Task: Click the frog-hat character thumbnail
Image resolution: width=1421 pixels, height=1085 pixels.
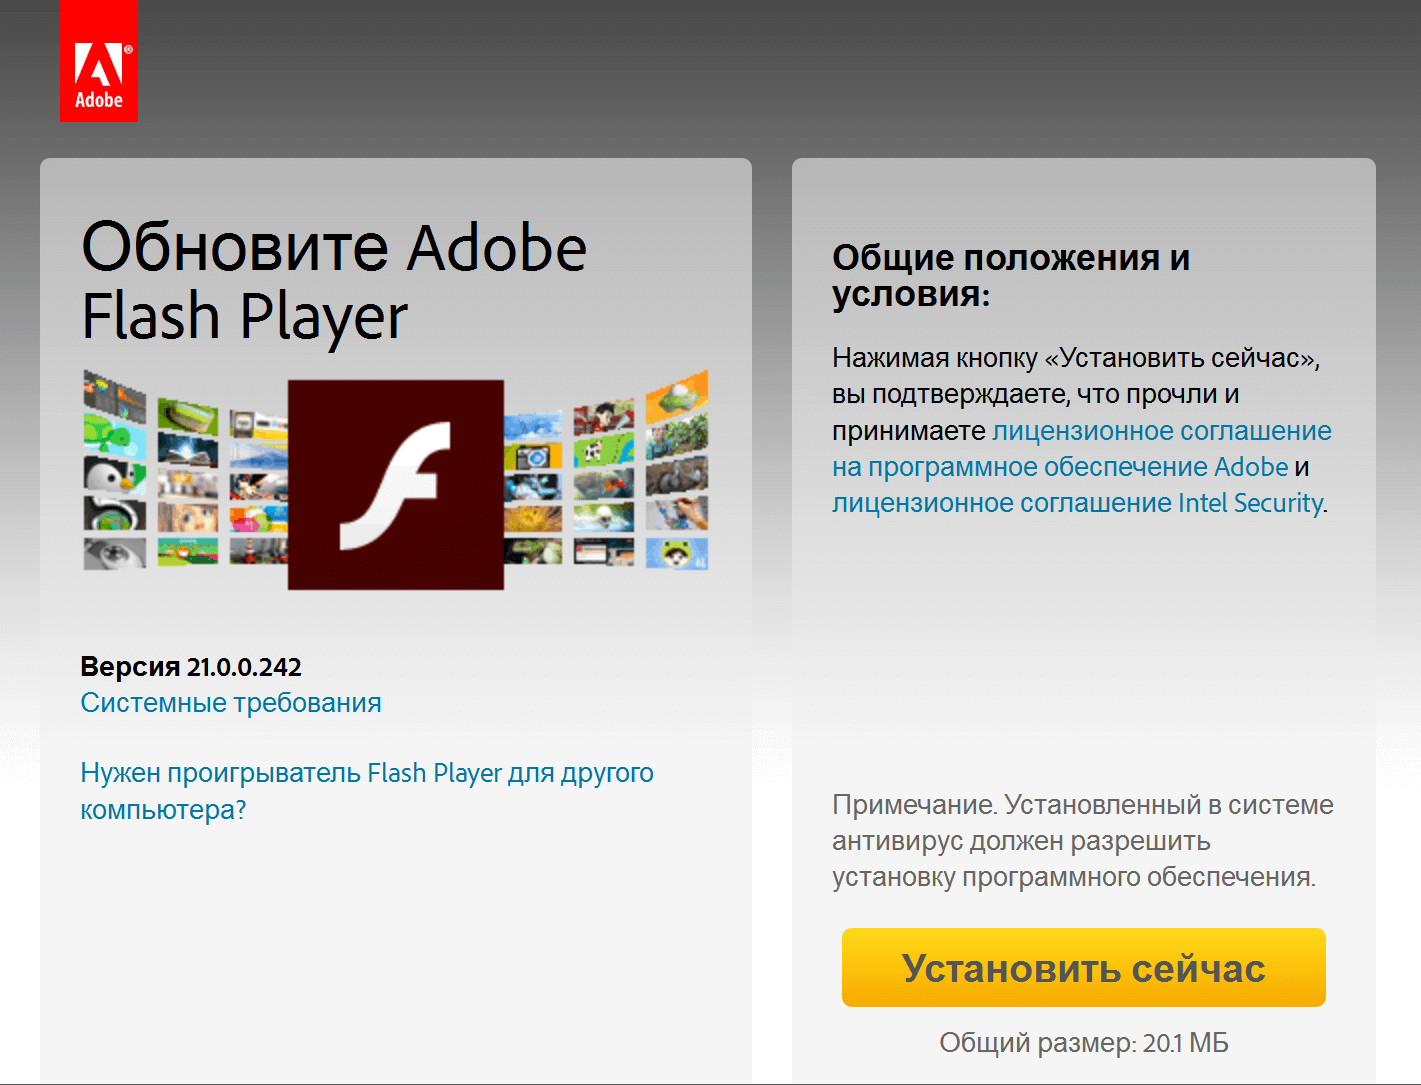Action: [677, 553]
